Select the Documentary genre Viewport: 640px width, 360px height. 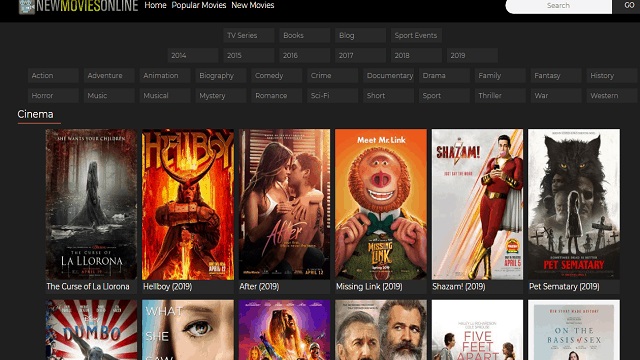click(388, 76)
